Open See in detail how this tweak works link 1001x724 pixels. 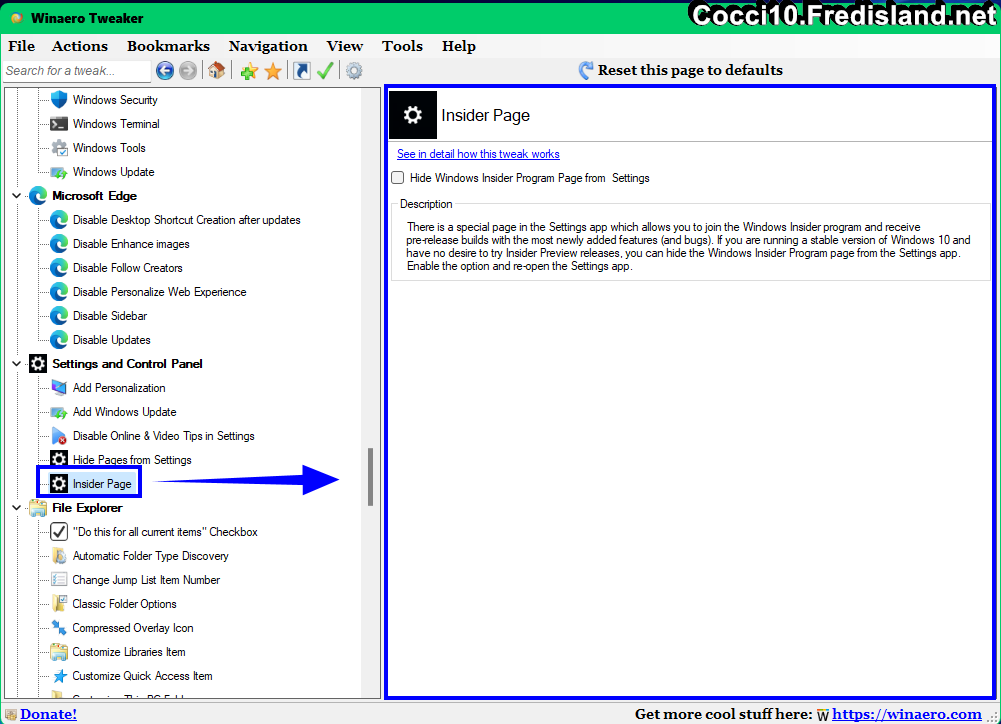point(478,154)
